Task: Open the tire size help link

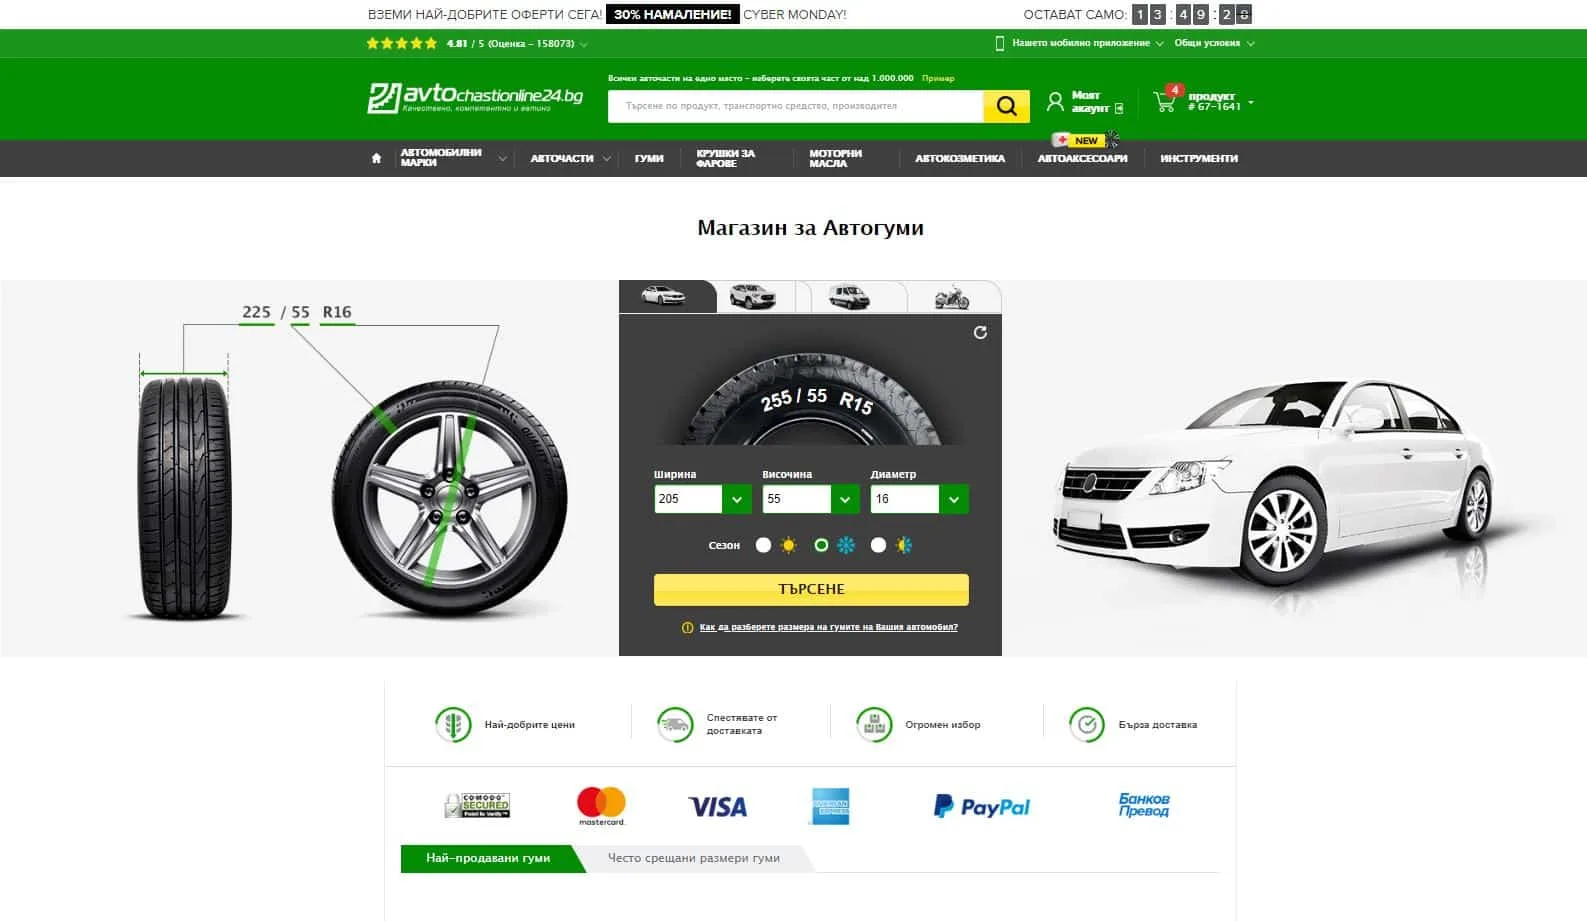Action: point(828,627)
